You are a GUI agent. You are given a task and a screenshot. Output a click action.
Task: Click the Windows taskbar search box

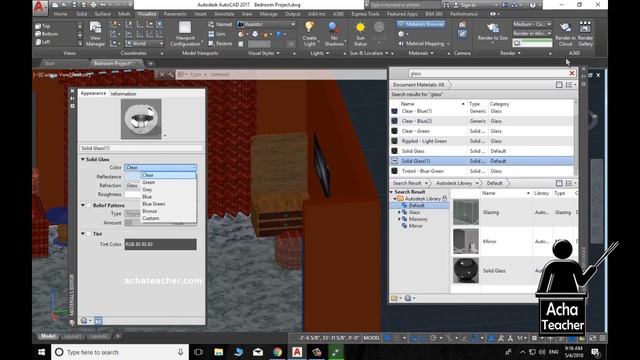click(x=120, y=352)
